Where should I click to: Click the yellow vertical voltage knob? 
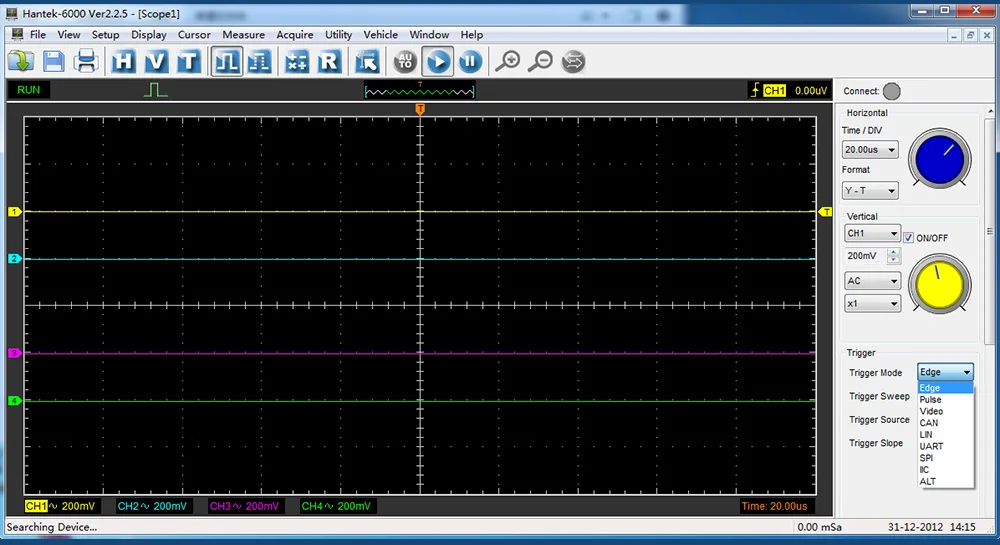click(939, 282)
